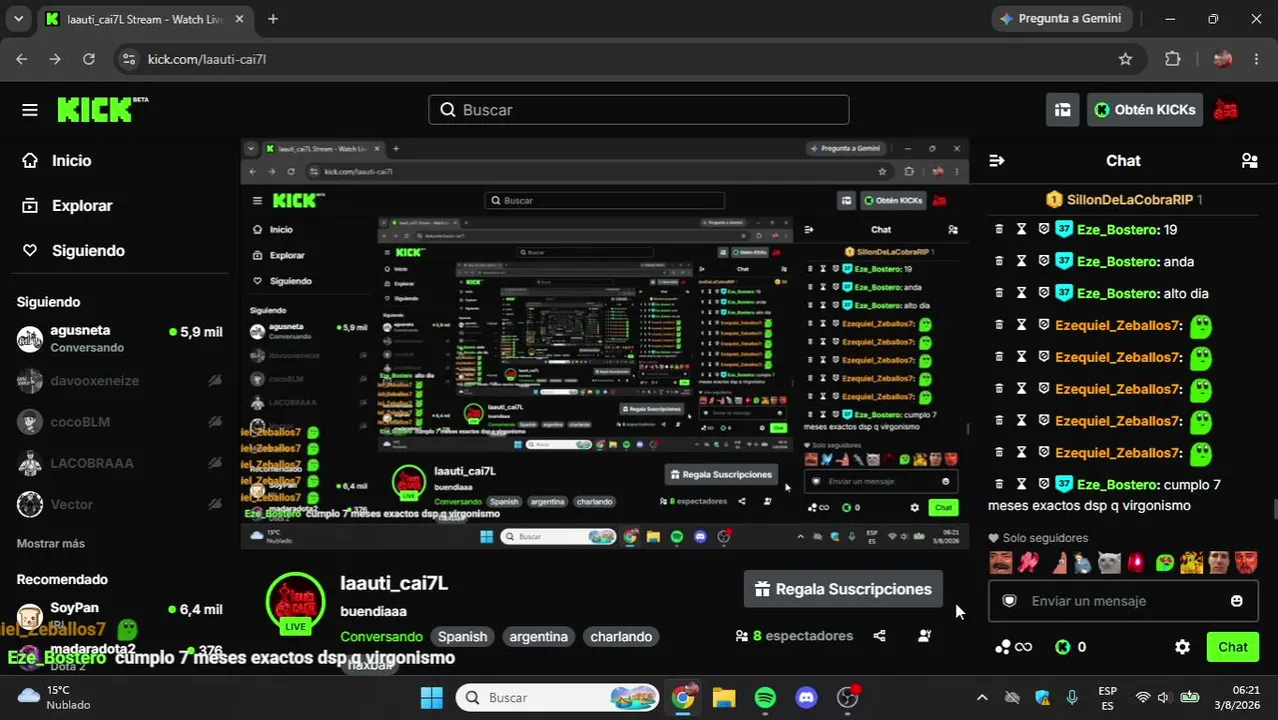Select the laauti_cai7L Stream browser tab
Screen dimensions: 1278x720
[146, 19]
